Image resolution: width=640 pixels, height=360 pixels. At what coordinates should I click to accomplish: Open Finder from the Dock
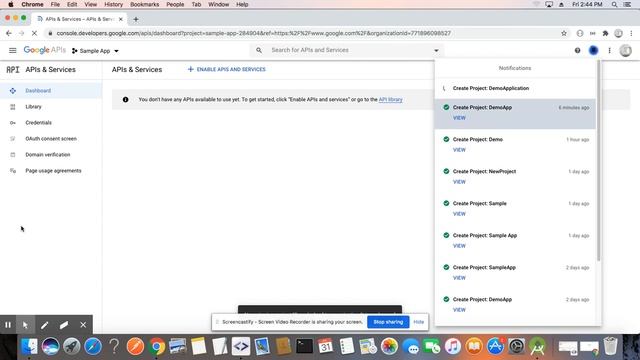point(29,347)
